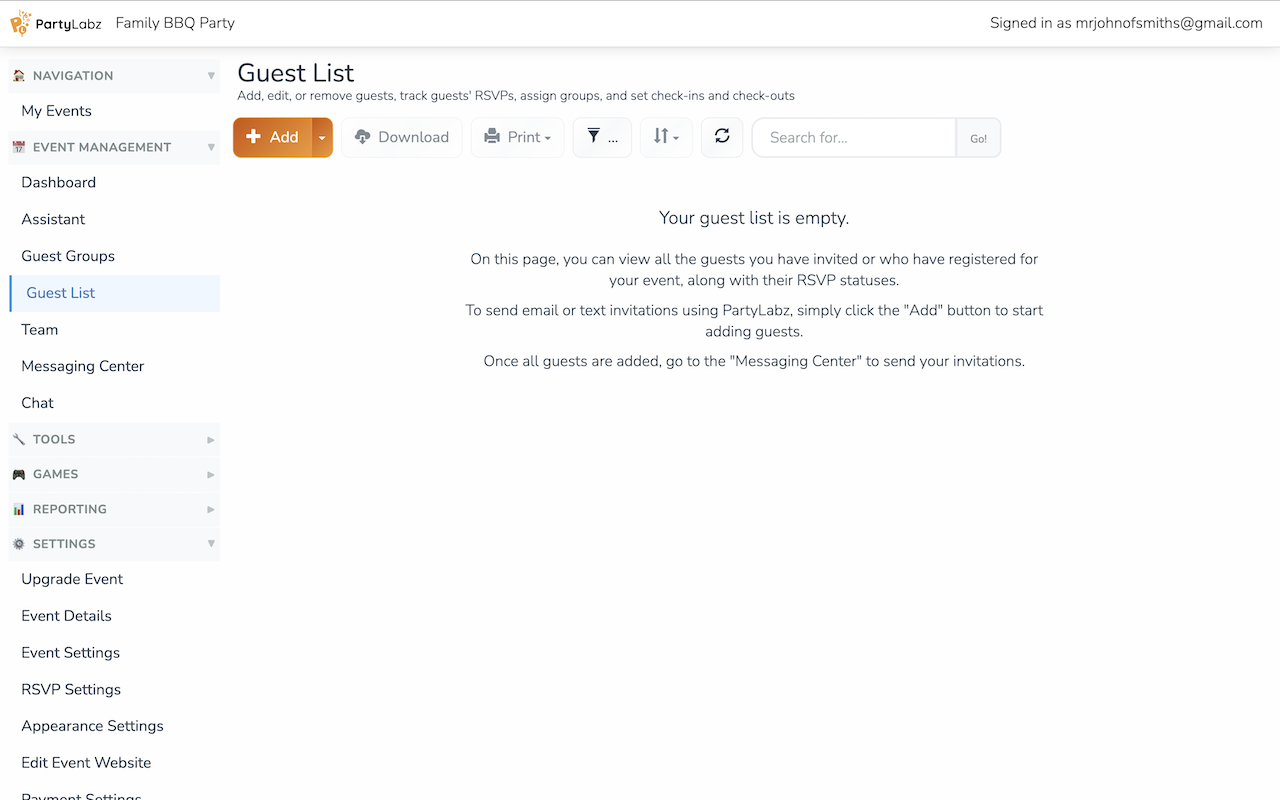The width and height of the screenshot is (1280, 800).
Task: Collapse the Event Management section
Action: (114, 147)
